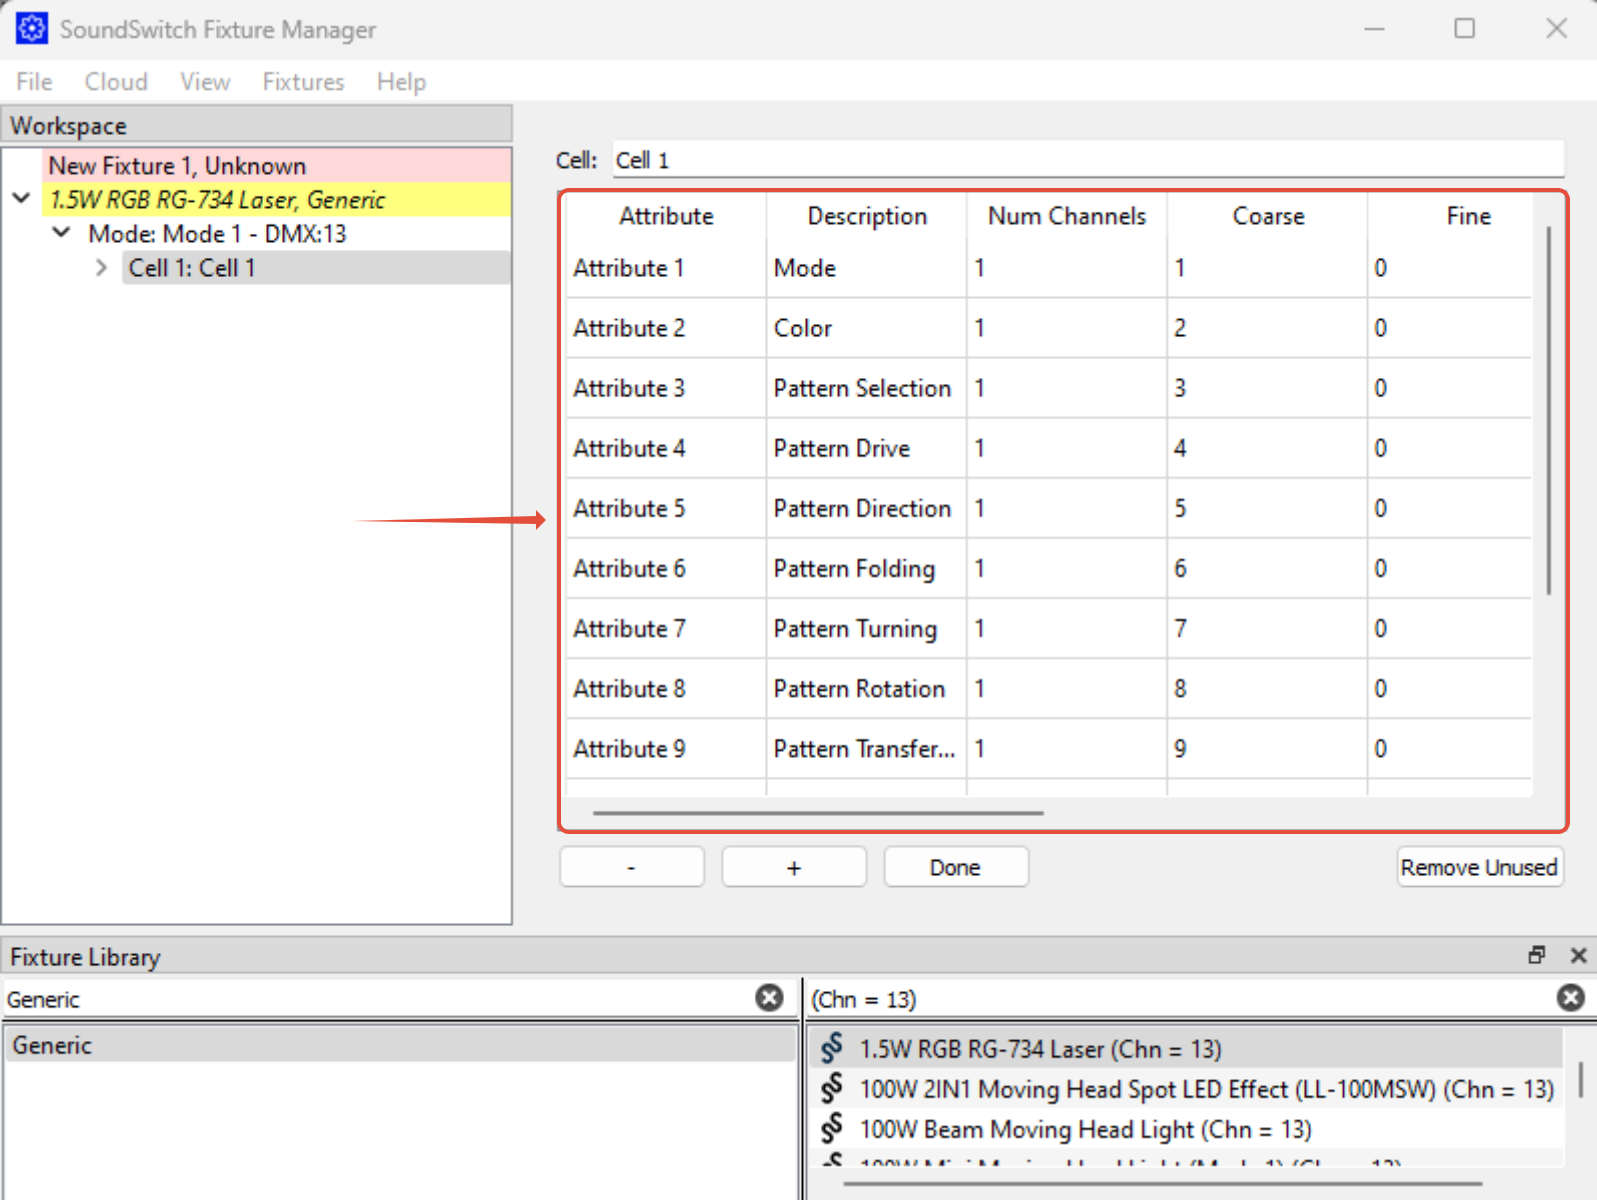This screenshot has height=1200, width=1597.
Task: Click the Workspace panel header
Action: coord(257,125)
